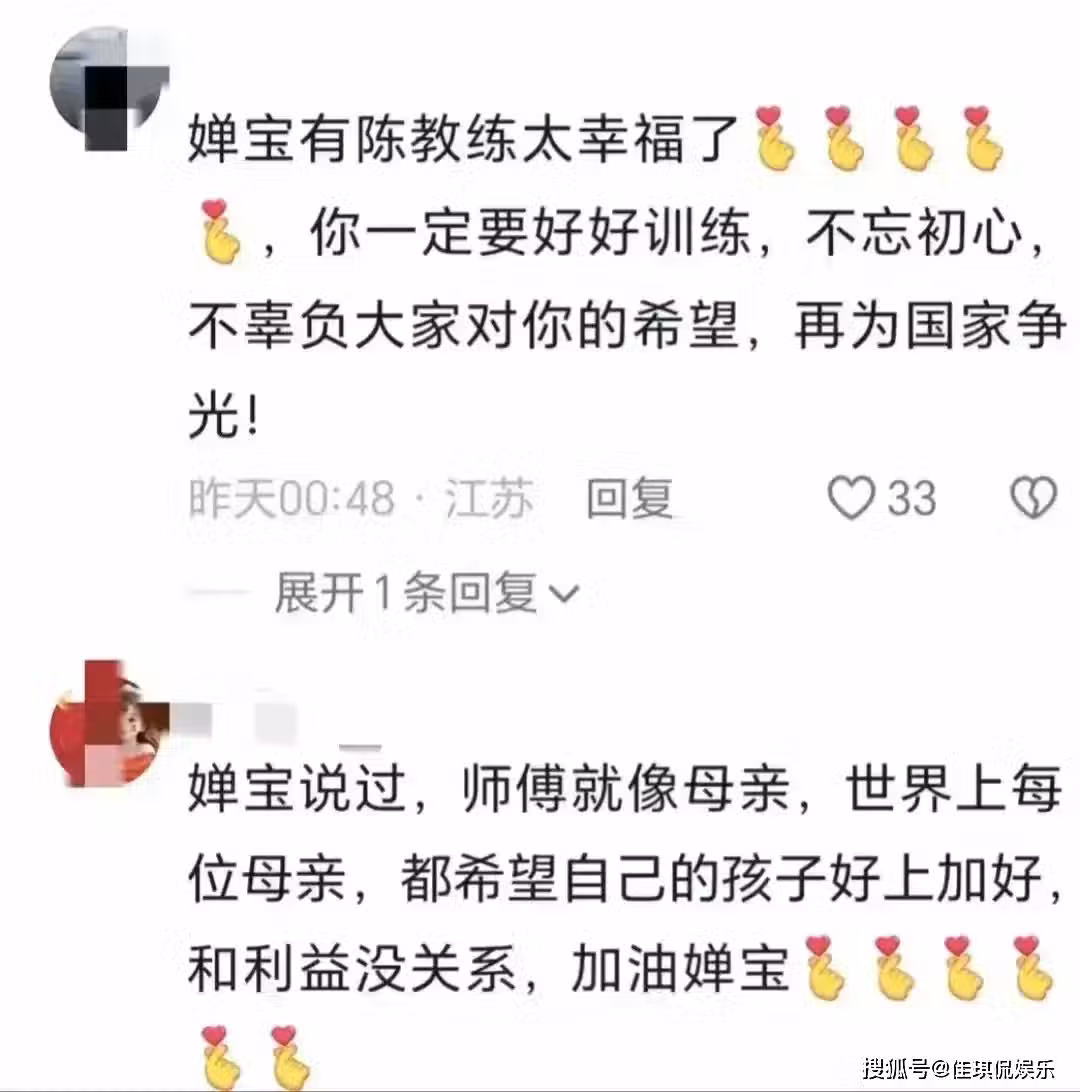Click the chevron arrow beside 展开1条回复
1080x1092 pixels.
[x=564, y=594]
